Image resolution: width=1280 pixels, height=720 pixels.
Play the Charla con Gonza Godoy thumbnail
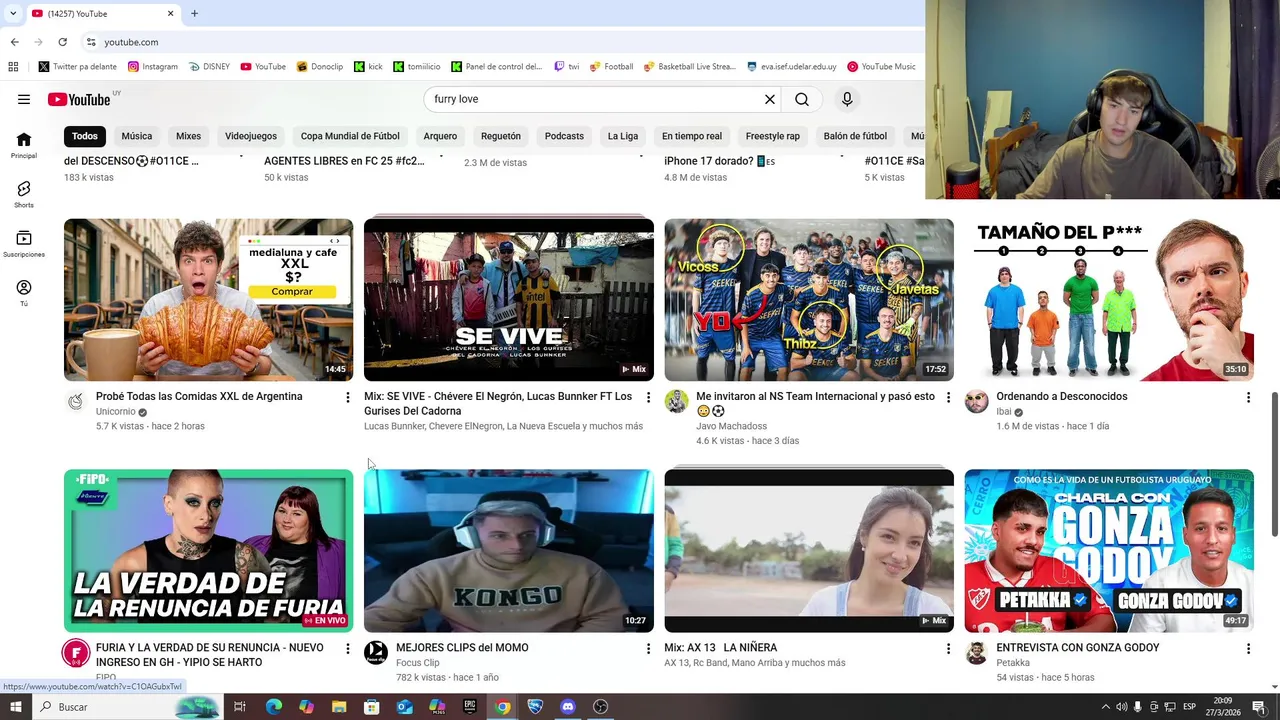point(1109,551)
